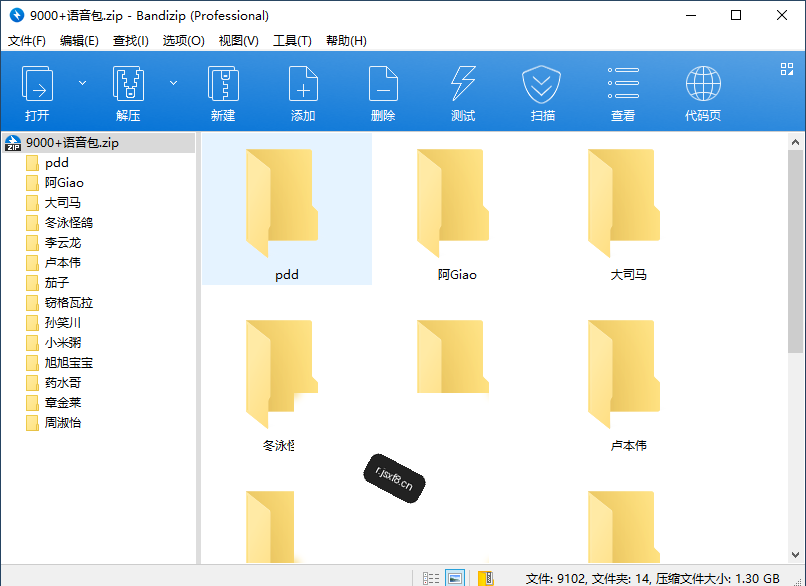This screenshot has width=806, height=586.
Task: Click the Add (添加) file icon
Action: 303,84
